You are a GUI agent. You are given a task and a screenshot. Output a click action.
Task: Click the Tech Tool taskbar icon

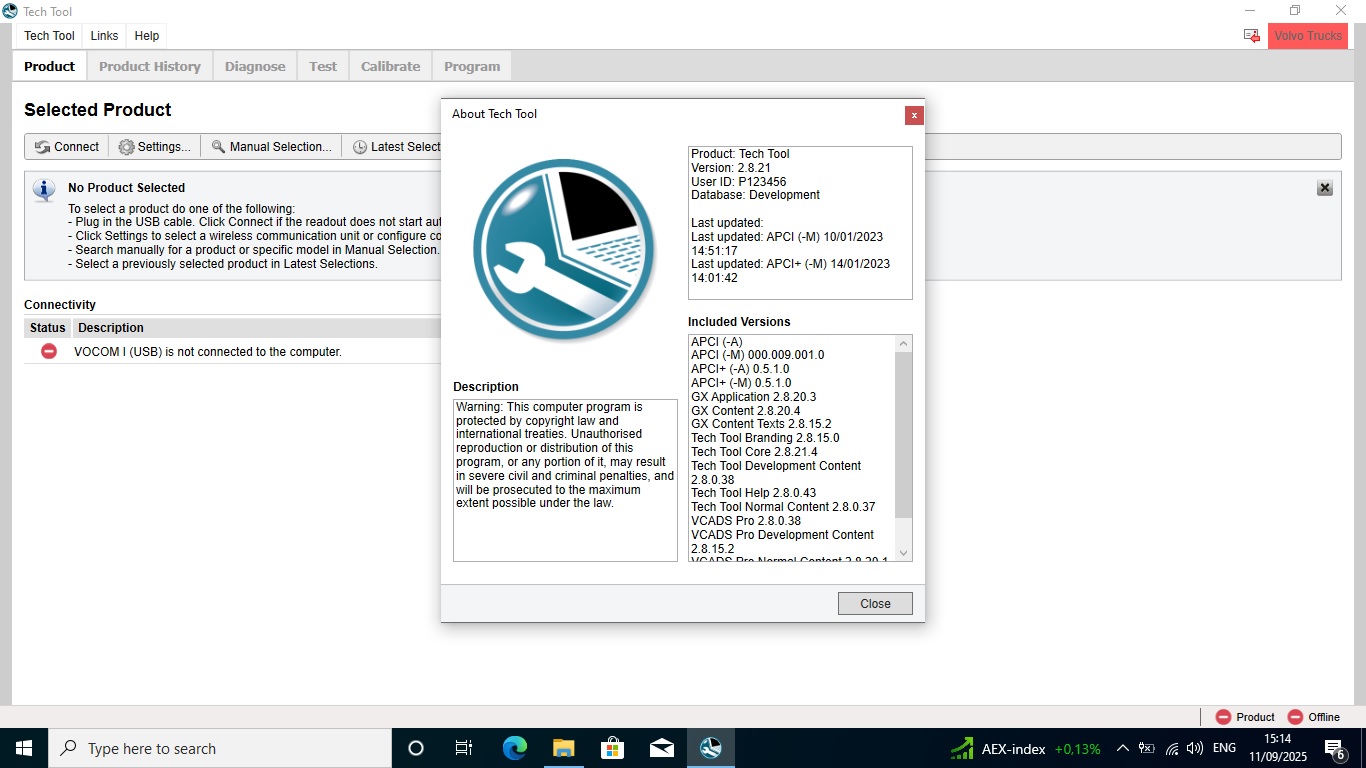[x=710, y=748]
